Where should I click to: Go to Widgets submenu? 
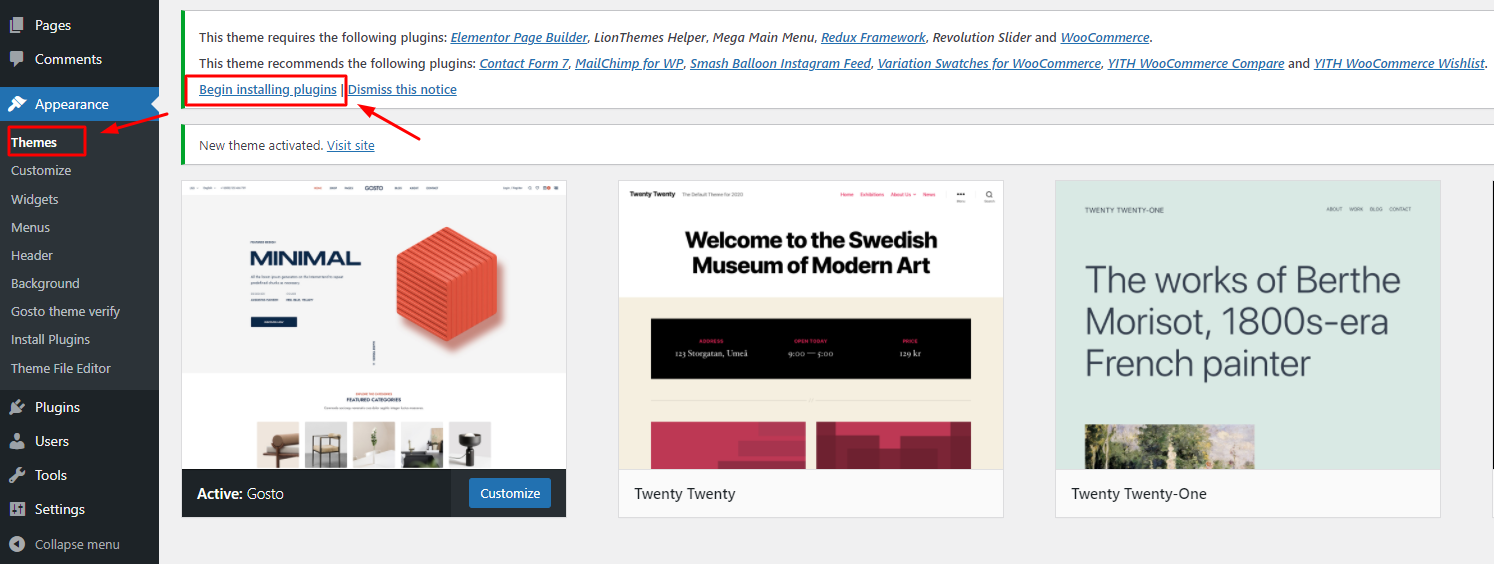tap(35, 199)
